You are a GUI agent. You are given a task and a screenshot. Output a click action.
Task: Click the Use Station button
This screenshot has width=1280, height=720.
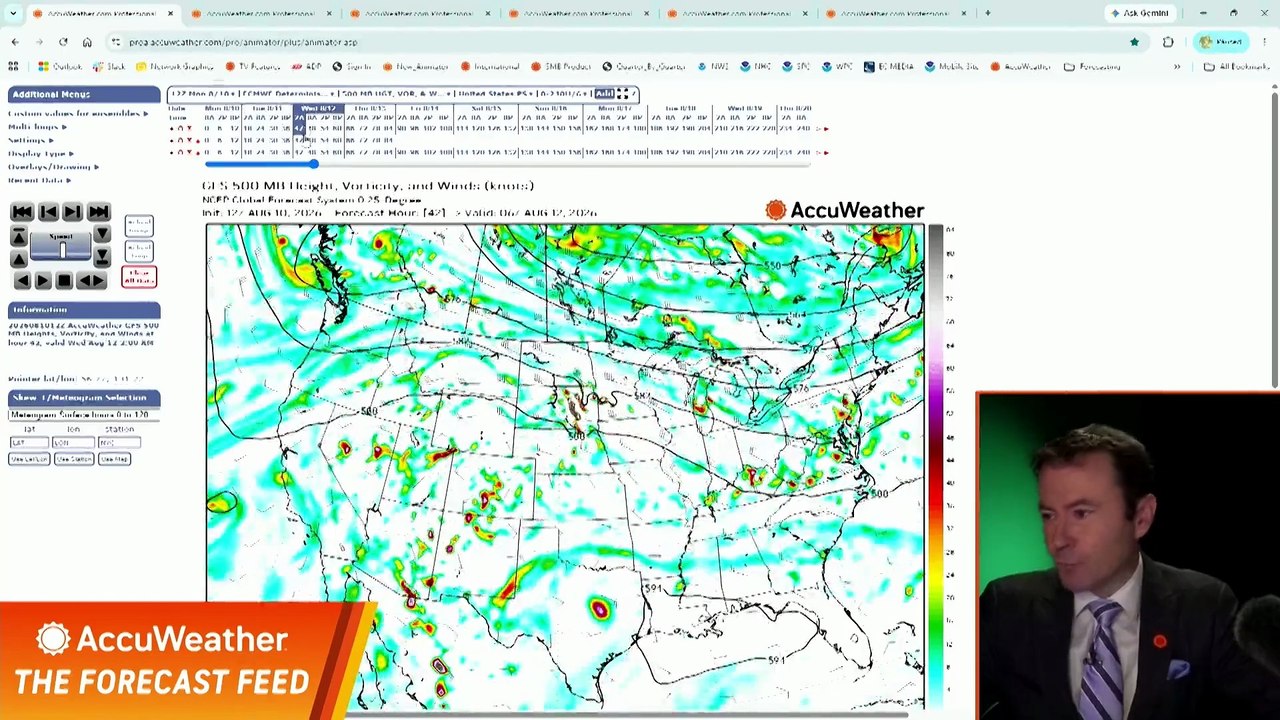pyautogui.click(x=74, y=459)
